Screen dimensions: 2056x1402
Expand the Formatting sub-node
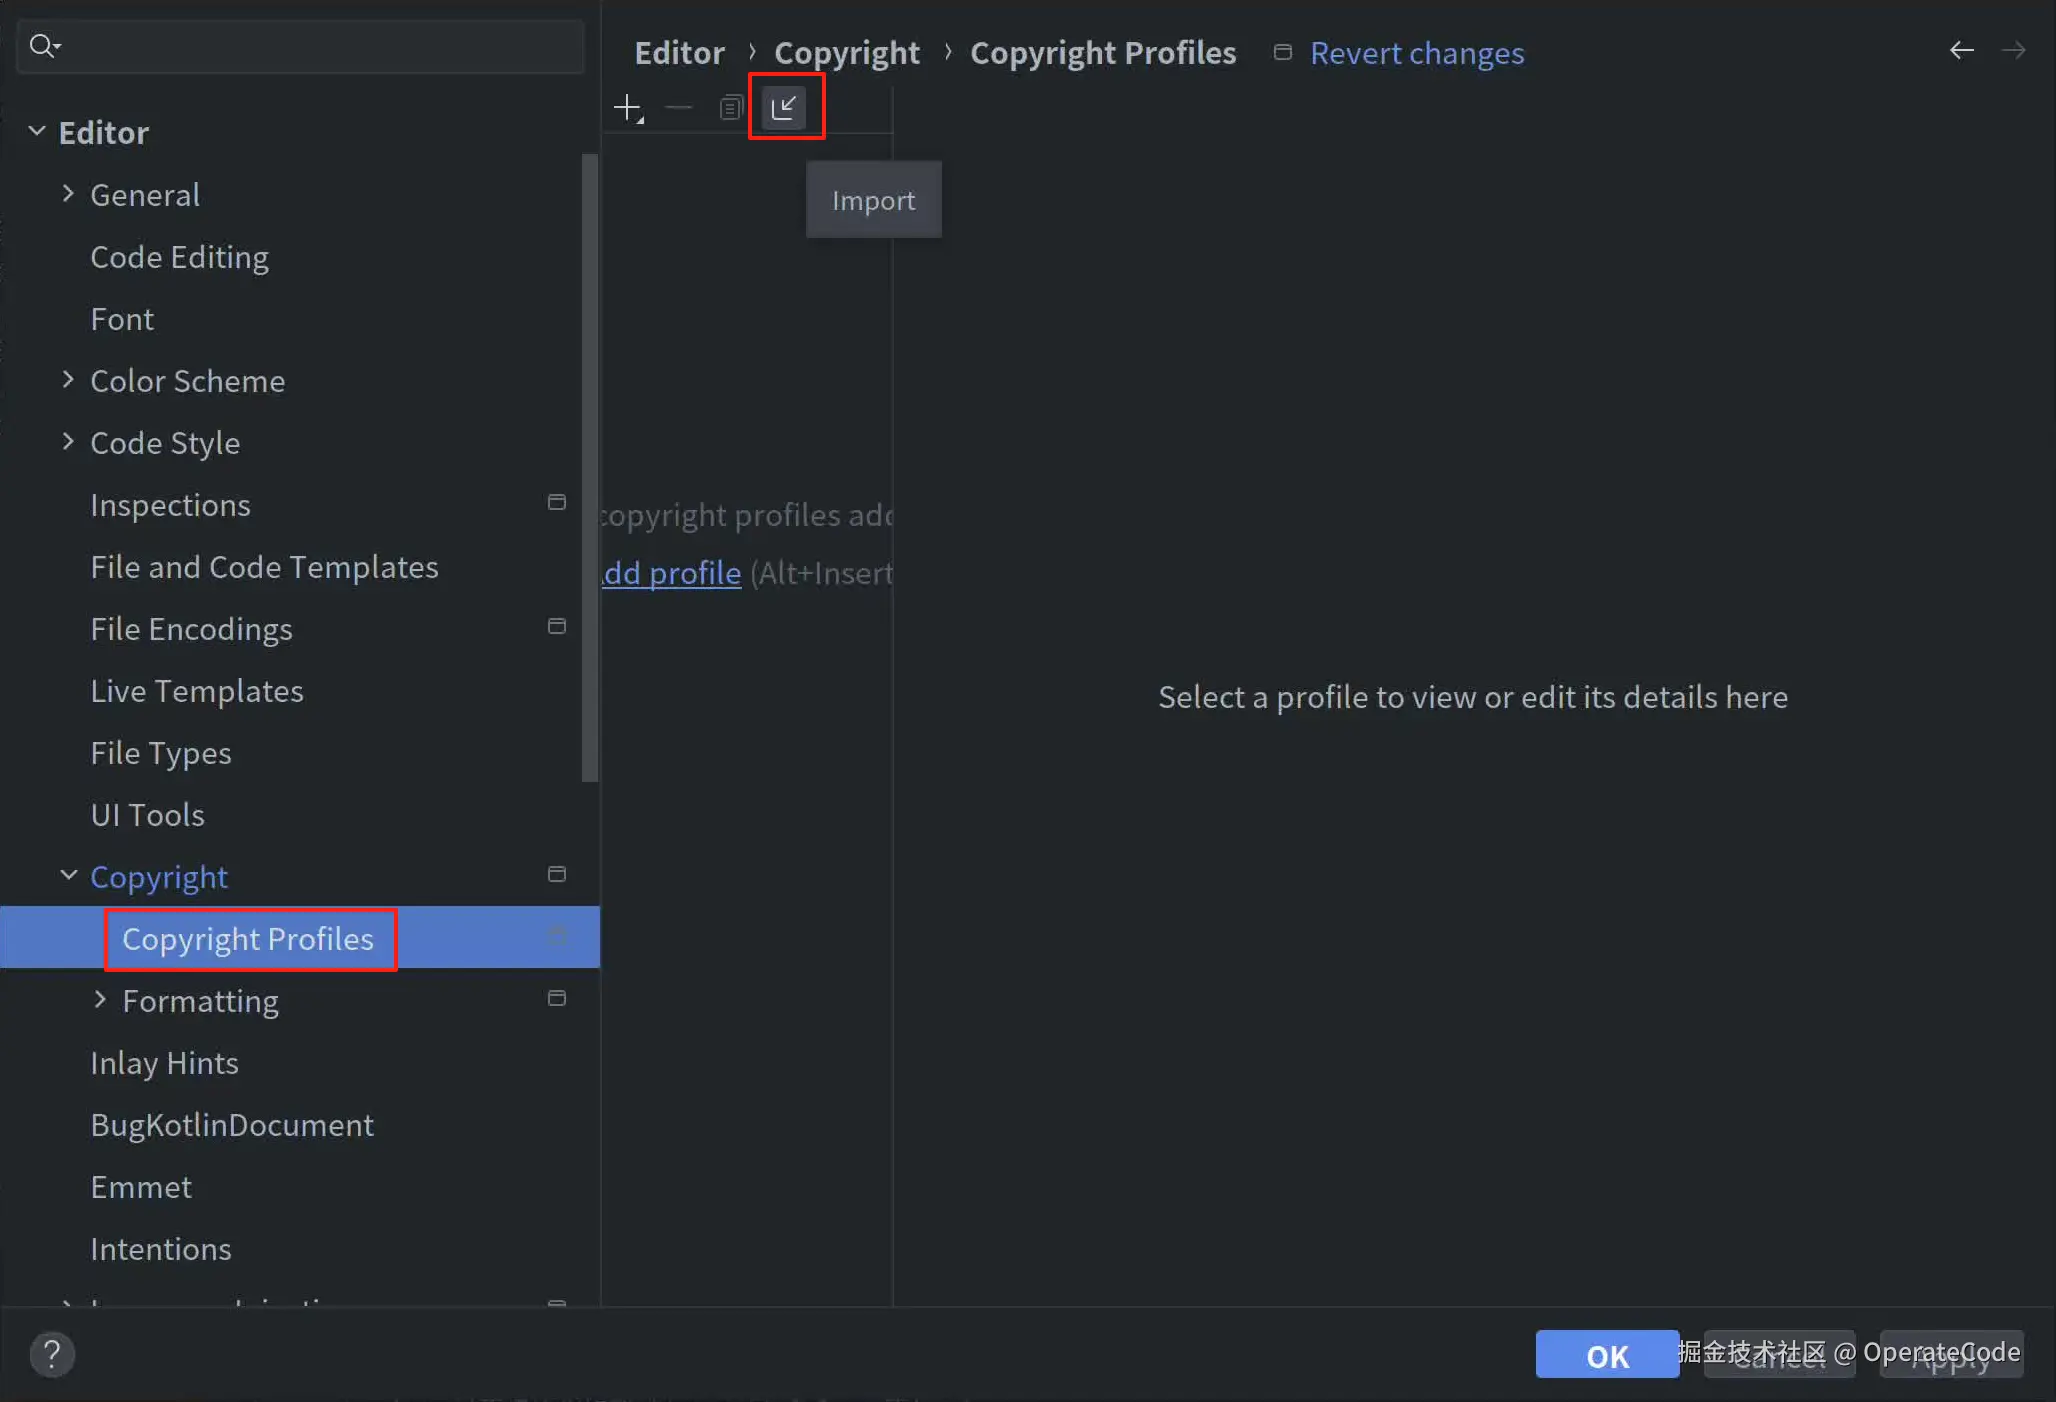(x=100, y=1000)
